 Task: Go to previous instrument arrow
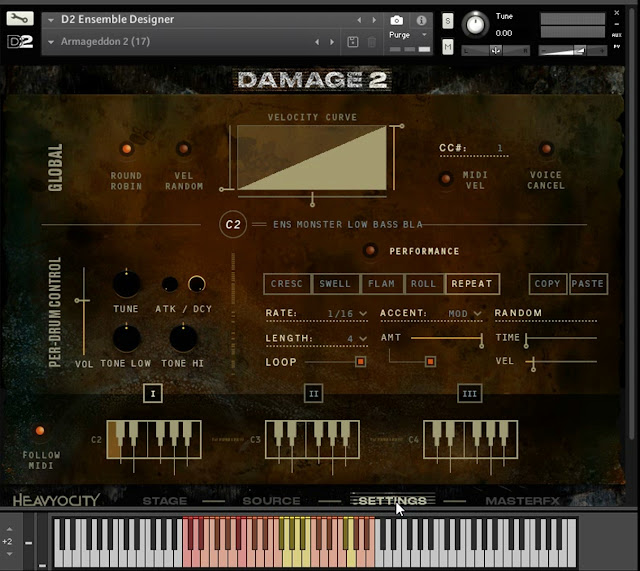coord(359,20)
